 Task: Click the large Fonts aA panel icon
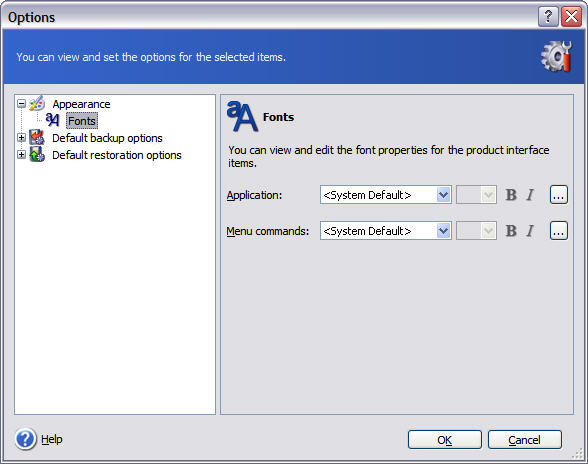point(242,116)
